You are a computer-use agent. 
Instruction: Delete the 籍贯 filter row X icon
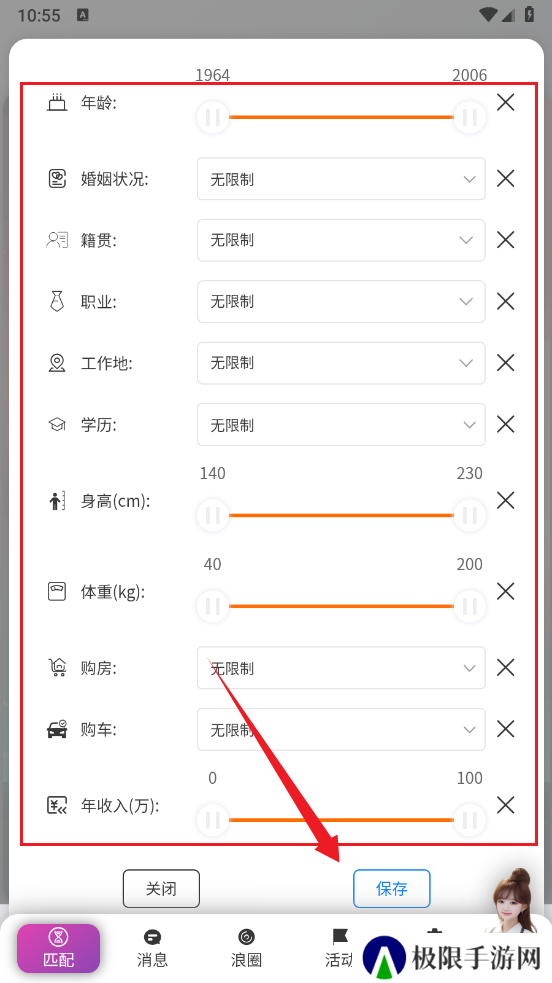click(505, 239)
